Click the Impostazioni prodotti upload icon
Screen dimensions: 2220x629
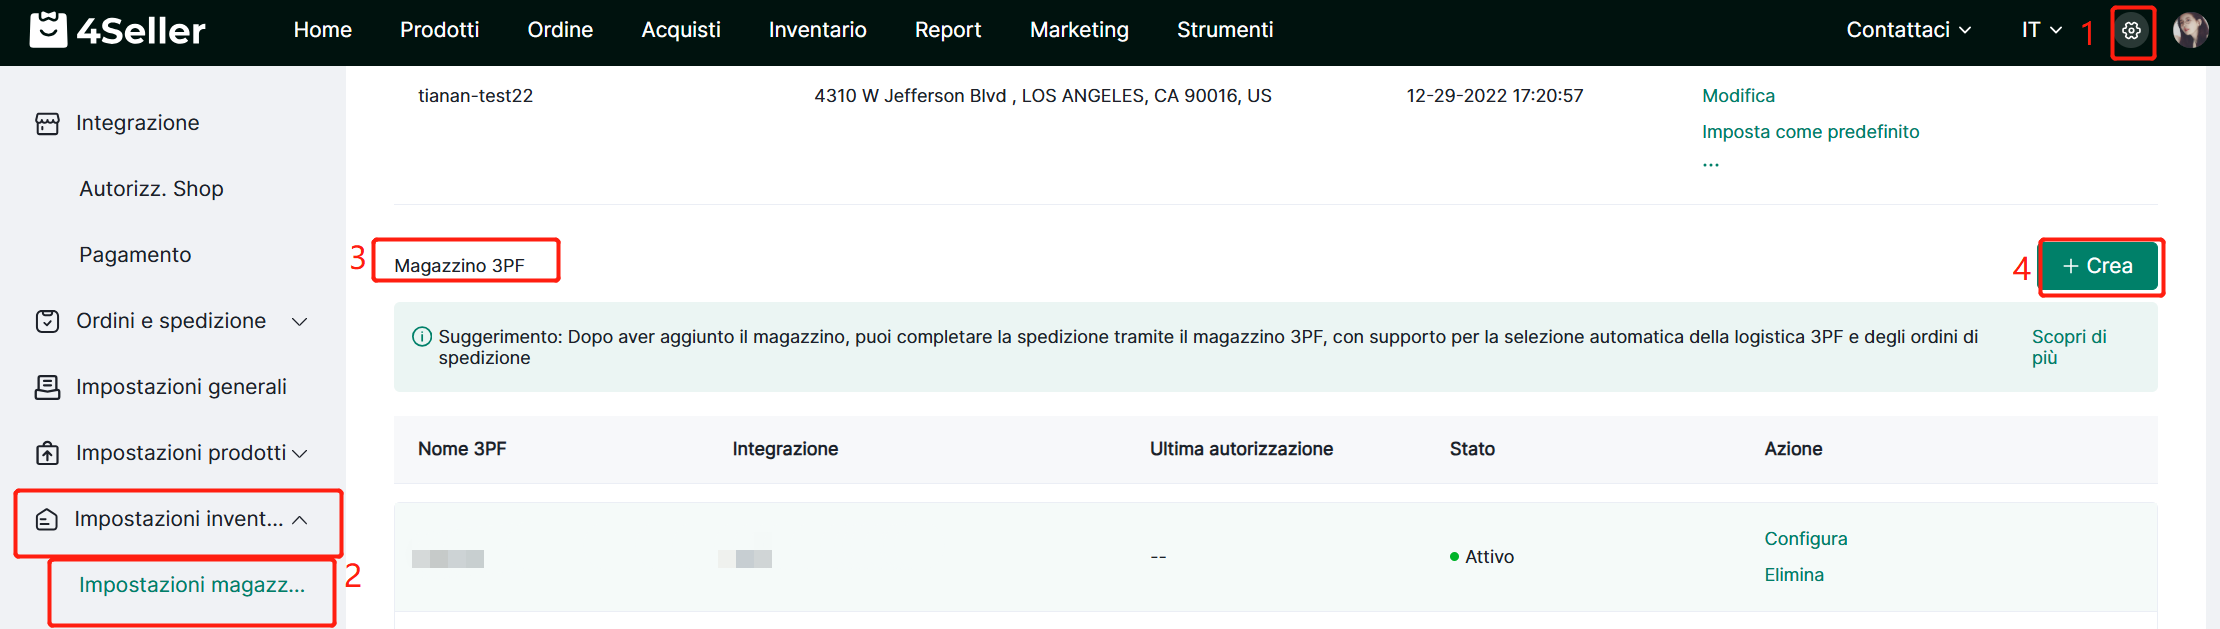pos(47,453)
